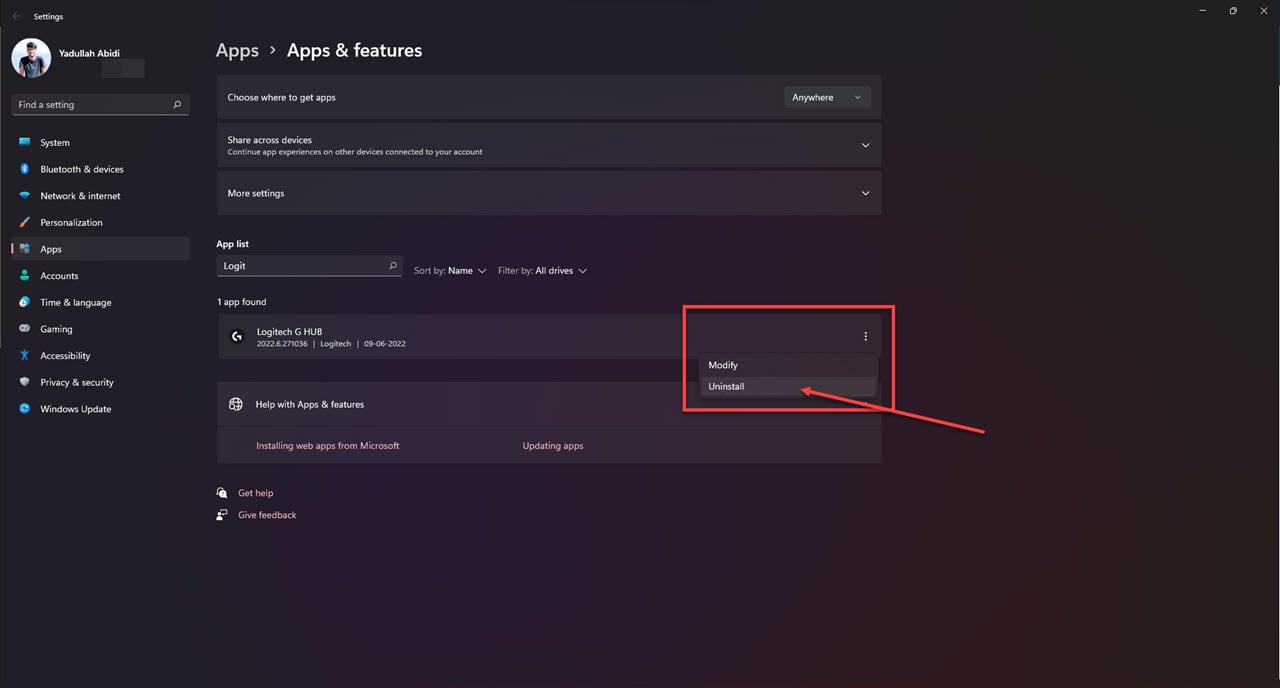Click the Get help link
The height and width of the screenshot is (688, 1280).
[x=255, y=493]
